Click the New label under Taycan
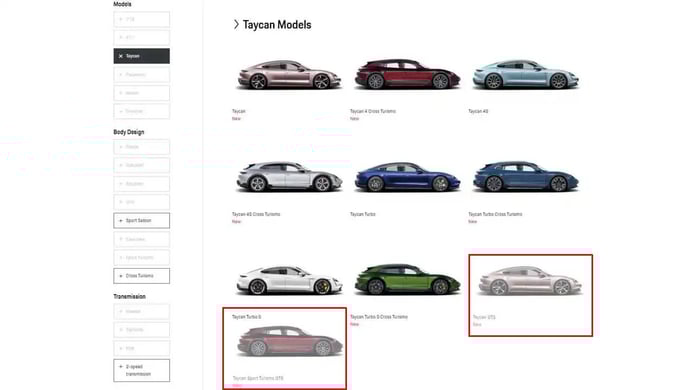The image size is (694, 390). point(236,119)
